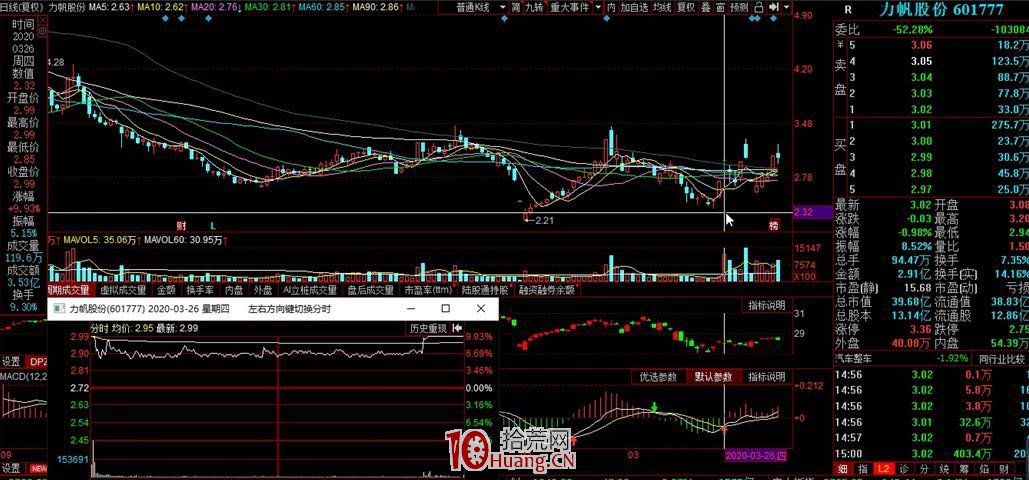This screenshot has width=1029, height=480.
Task: Select the 财 tab in bottom-right strip
Action: tap(1003, 469)
